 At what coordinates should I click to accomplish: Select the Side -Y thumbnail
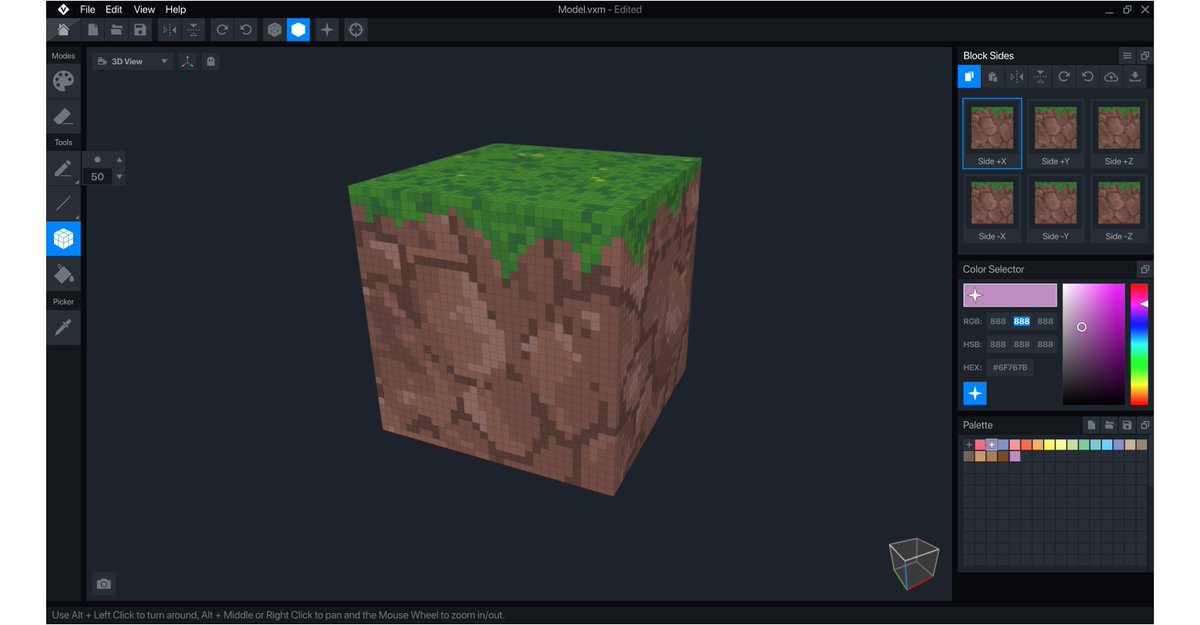(x=1056, y=209)
